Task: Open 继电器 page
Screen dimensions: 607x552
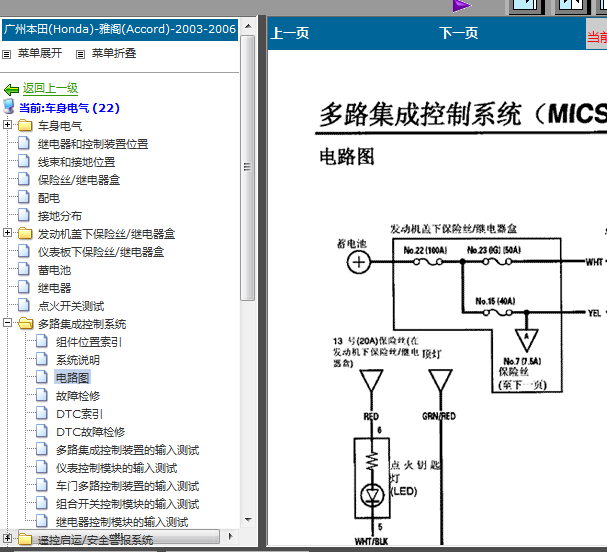Action: (x=54, y=288)
